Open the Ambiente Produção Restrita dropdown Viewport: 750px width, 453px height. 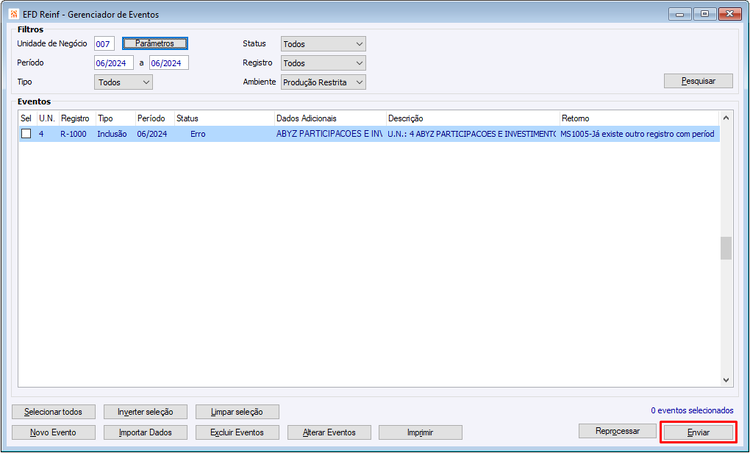(x=323, y=82)
